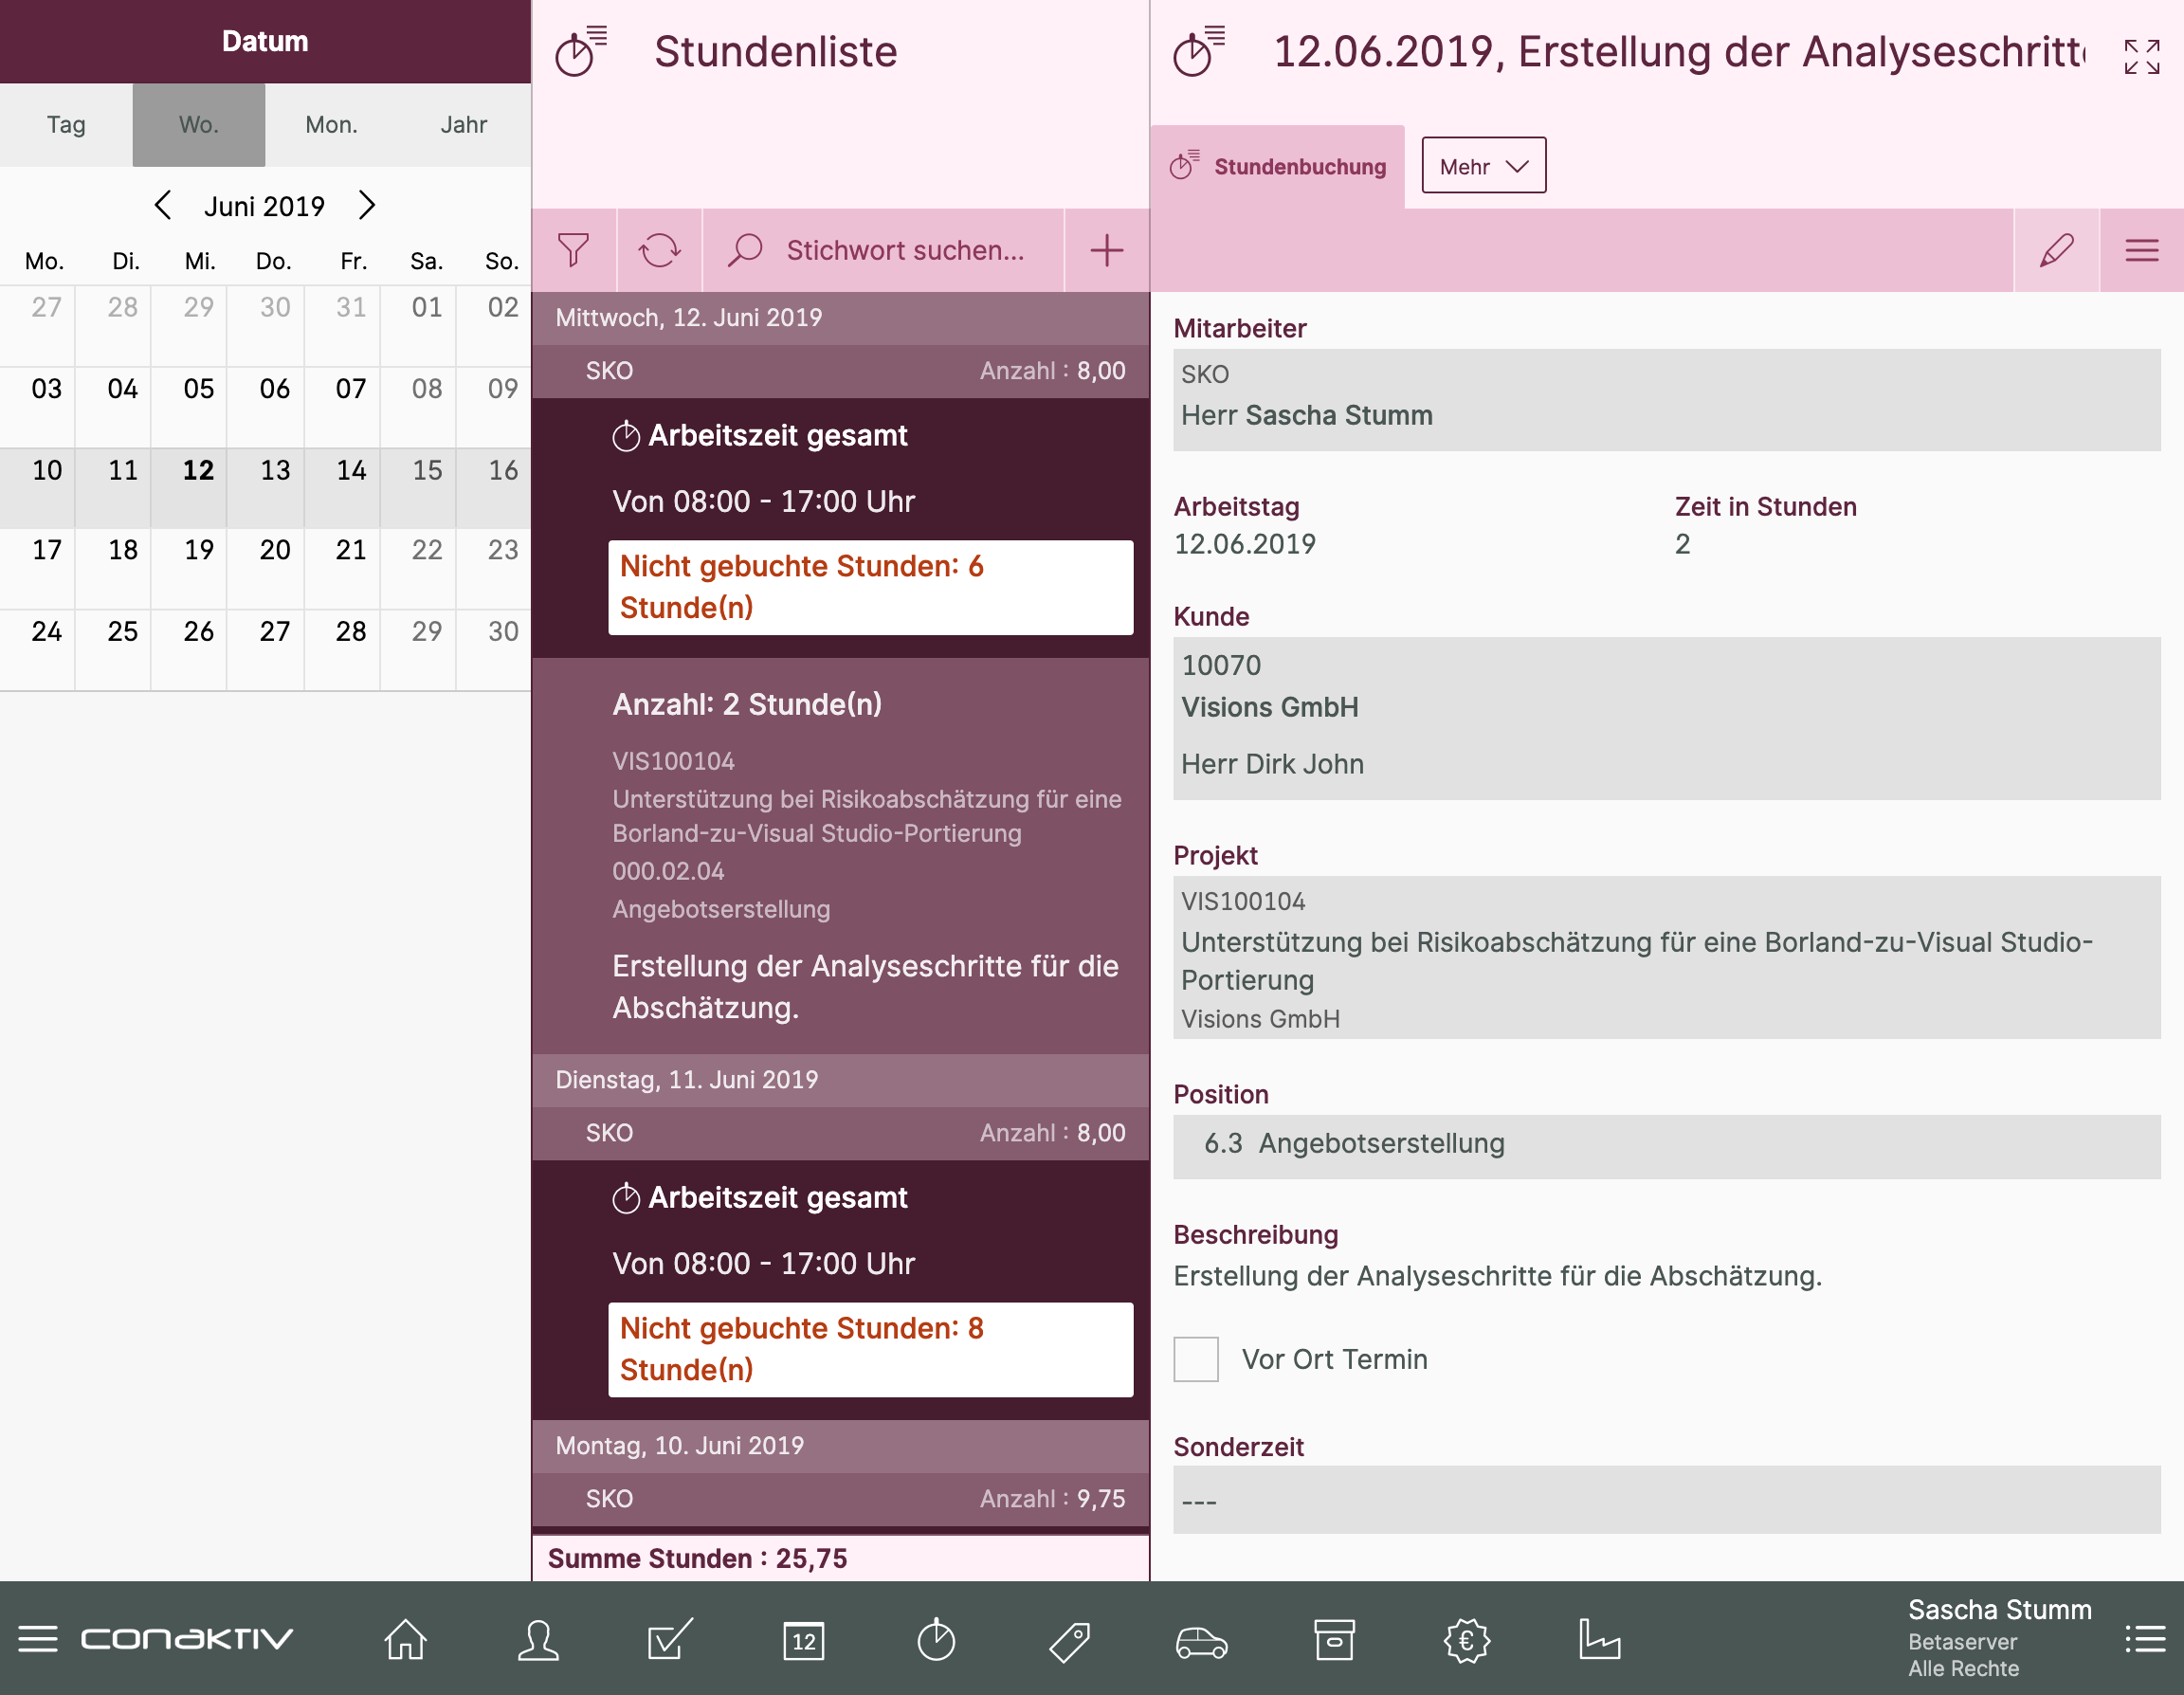Switch calendar to Tag view
The image size is (2184, 1695).
(x=66, y=125)
